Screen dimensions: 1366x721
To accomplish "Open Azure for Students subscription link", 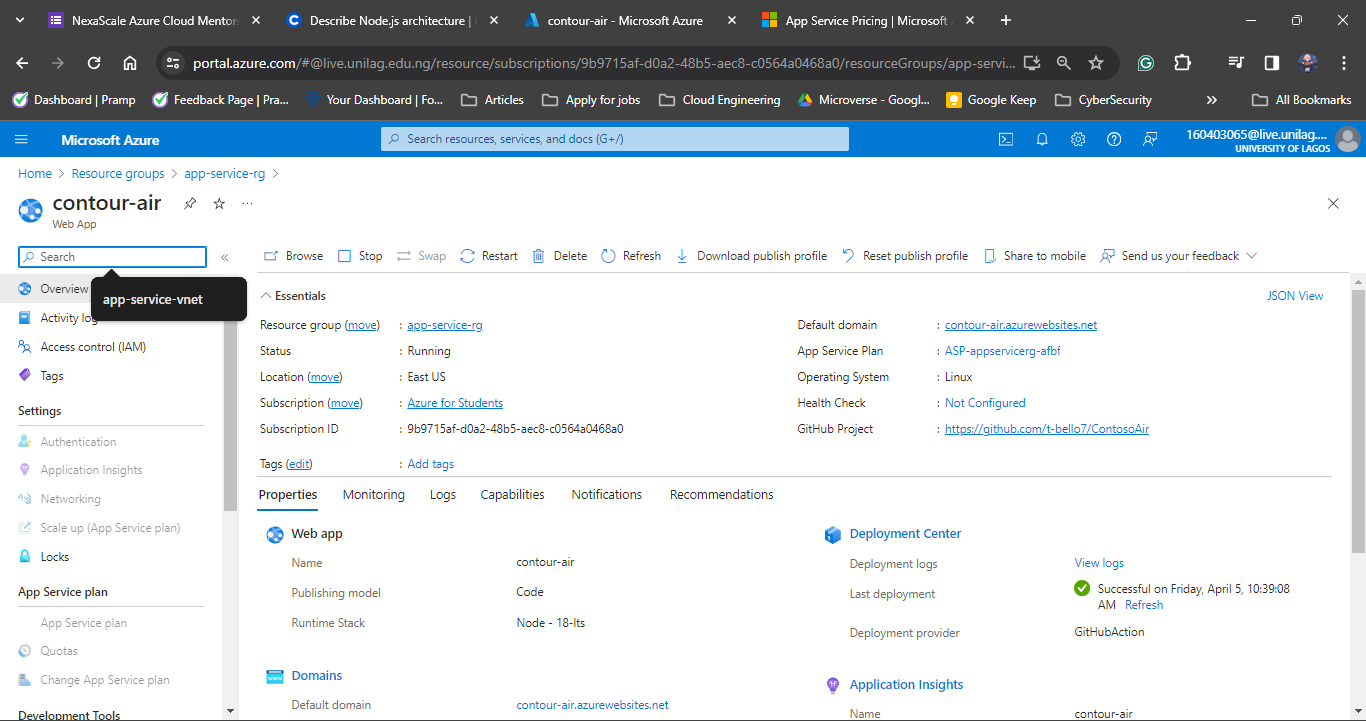I will 455,403.
